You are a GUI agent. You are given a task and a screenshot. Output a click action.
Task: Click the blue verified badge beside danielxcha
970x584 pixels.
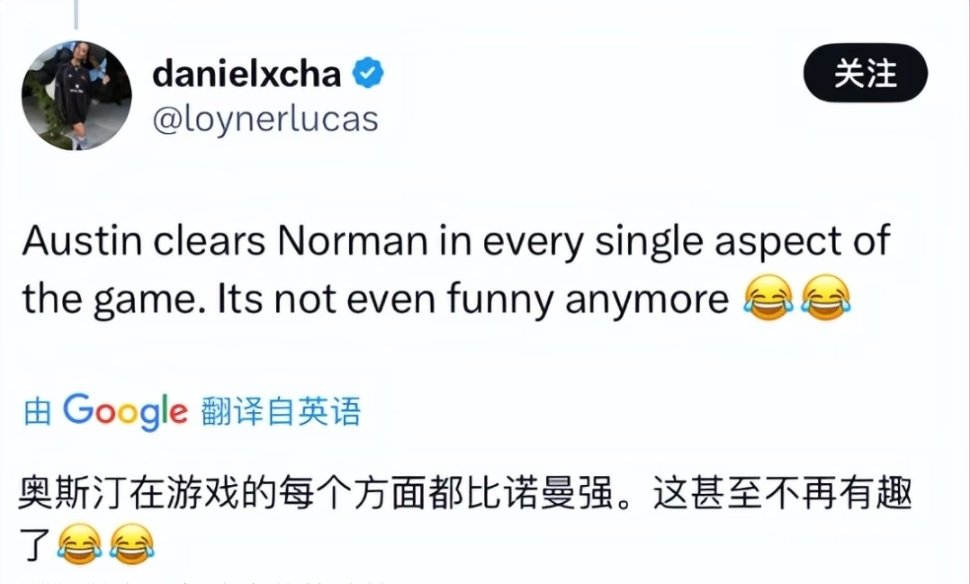pyautogui.click(x=368, y=74)
